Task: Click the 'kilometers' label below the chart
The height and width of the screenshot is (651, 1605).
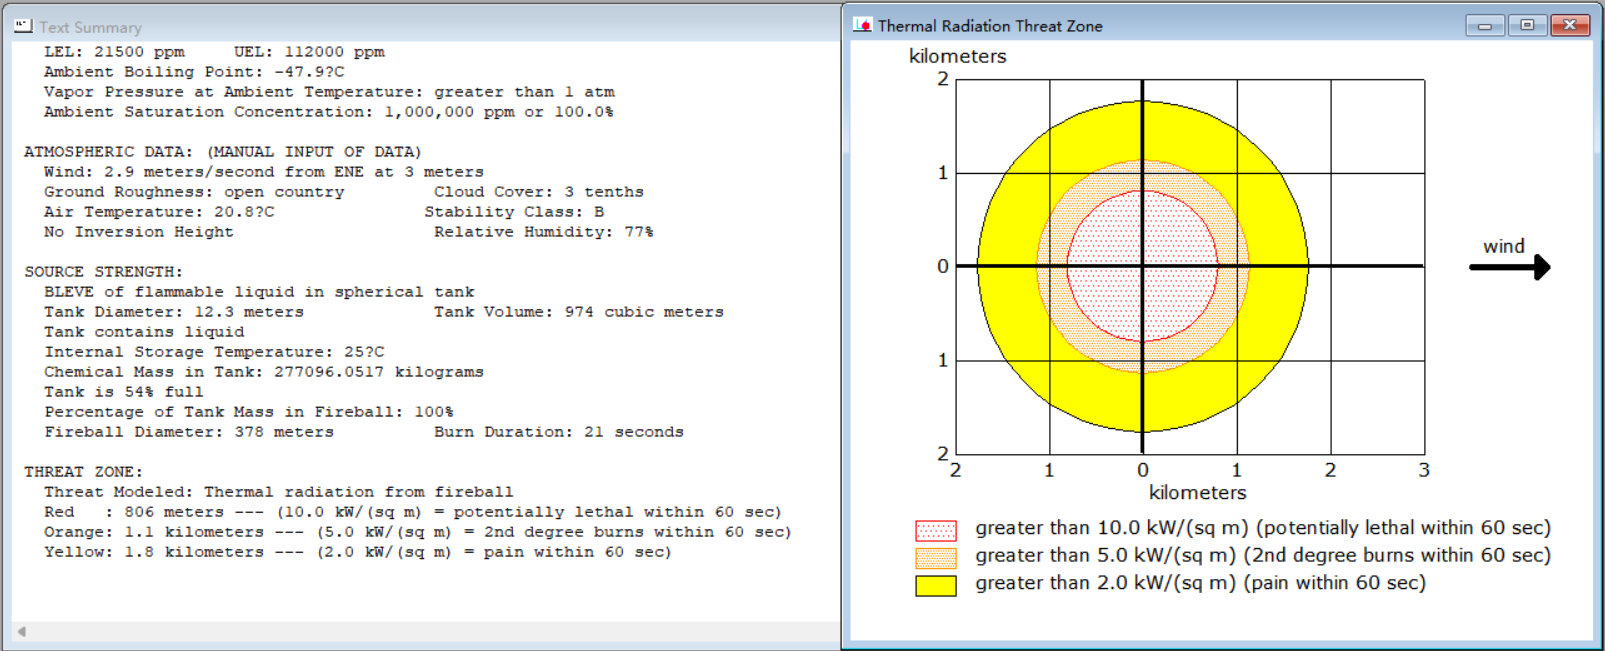Action: point(1198,493)
